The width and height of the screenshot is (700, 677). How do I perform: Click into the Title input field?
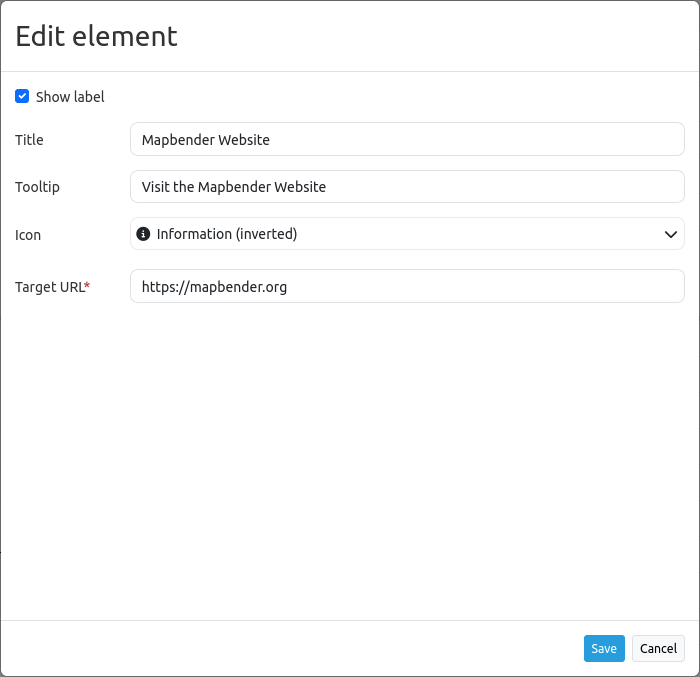pyautogui.click(x=407, y=140)
